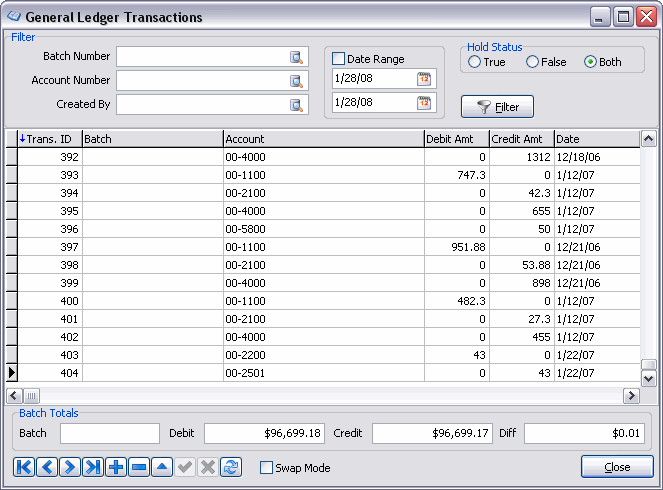Click previous record arrow icon

pyautogui.click(x=47, y=467)
